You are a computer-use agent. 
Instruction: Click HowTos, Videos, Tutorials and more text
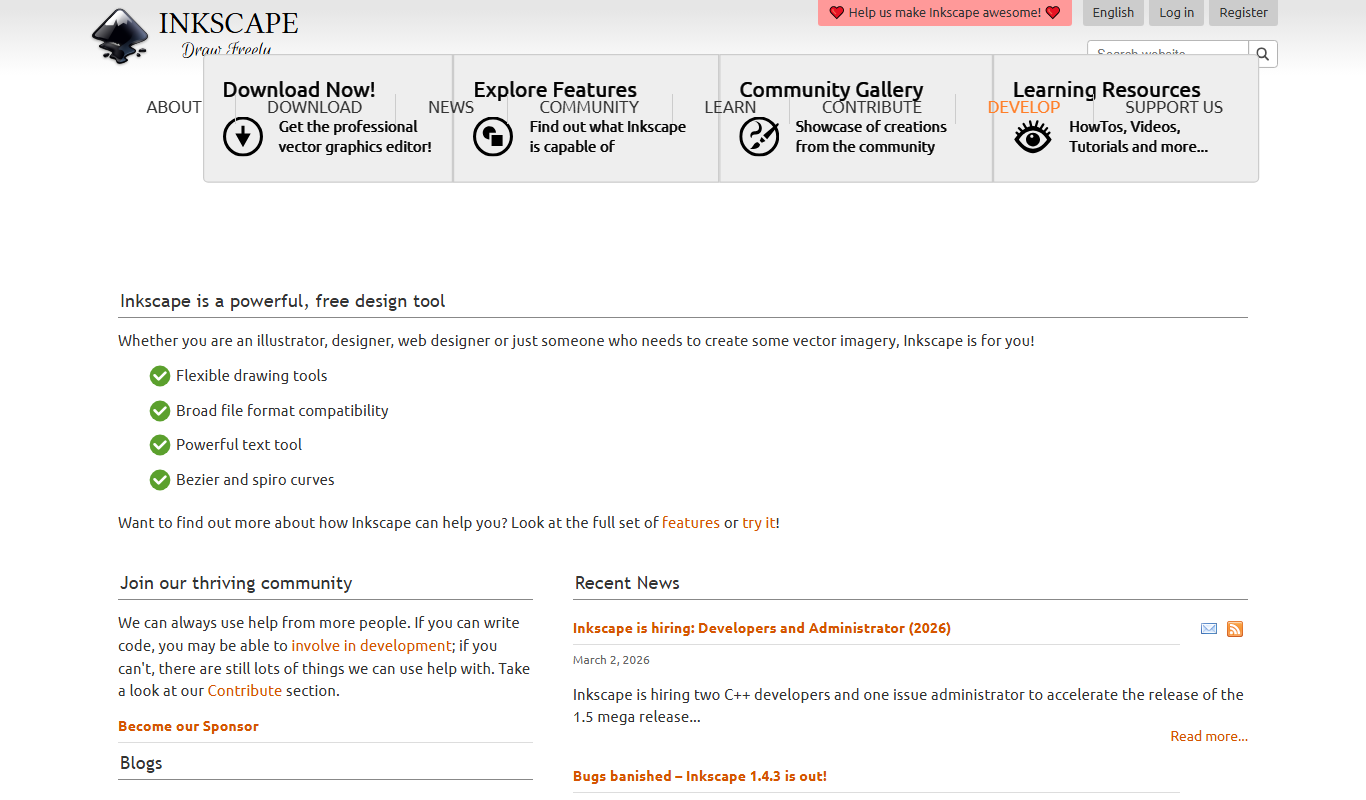pyautogui.click(x=1138, y=137)
